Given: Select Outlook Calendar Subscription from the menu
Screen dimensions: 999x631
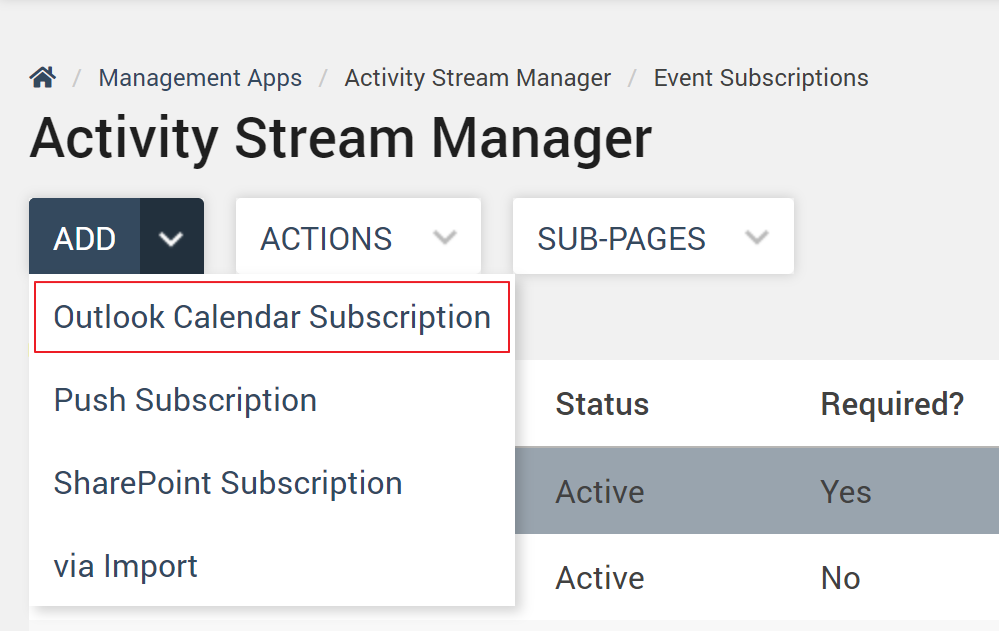Looking at the screenshot, I should 272,317.
